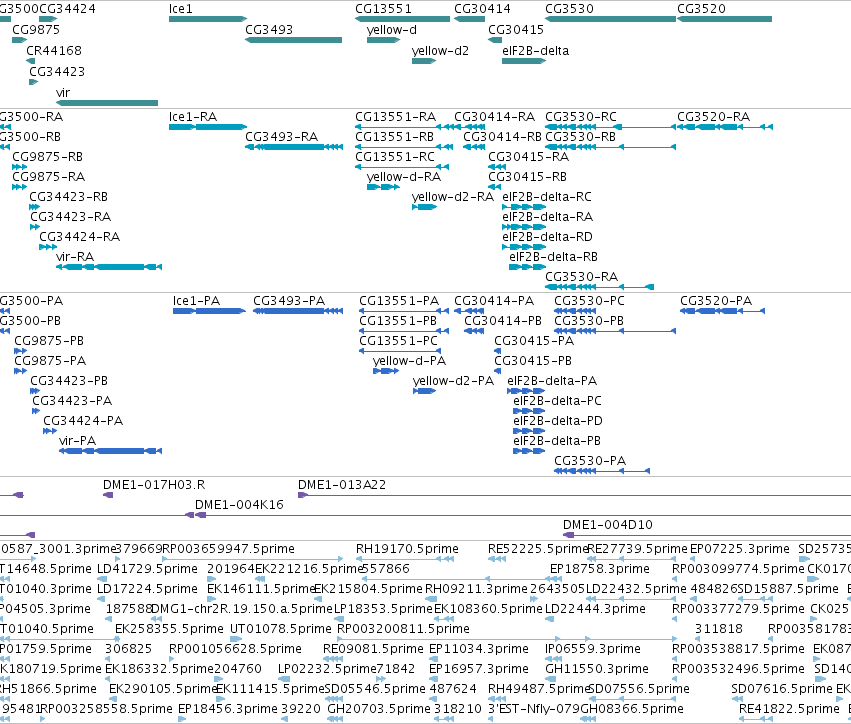
Task: Click protein yellow-d-PA
Action: [409, 361]
